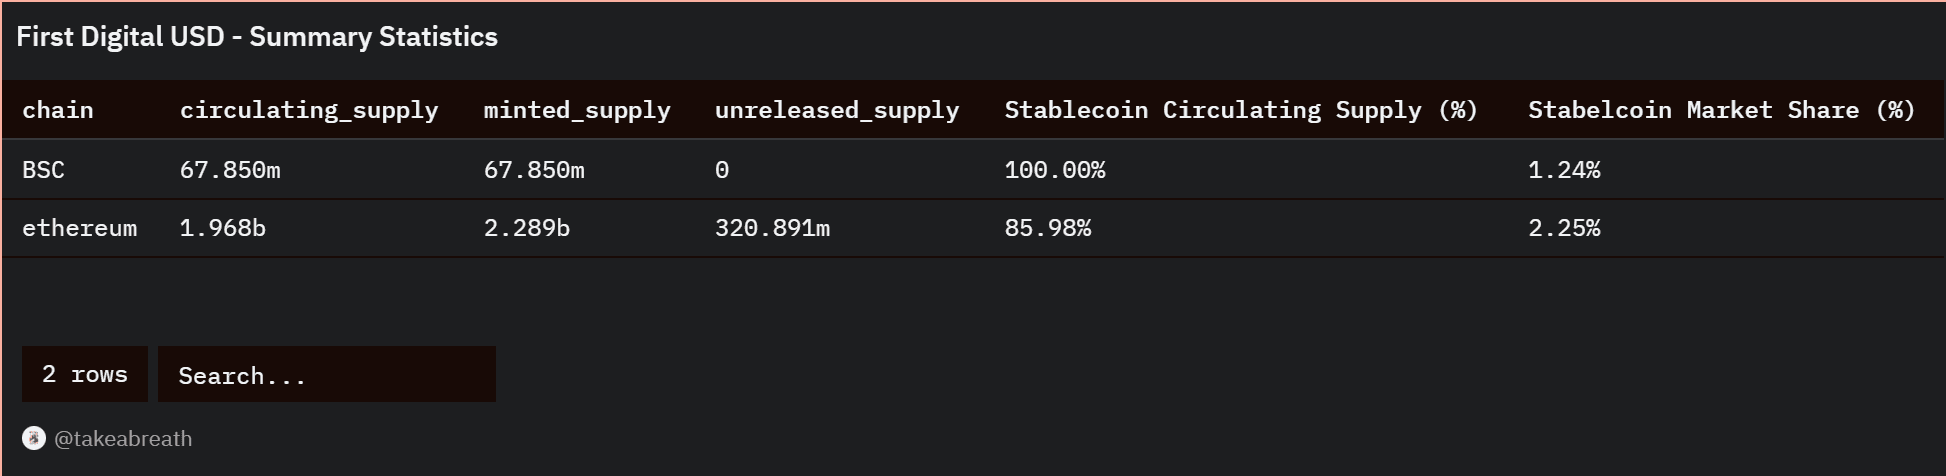Viewport: 1946px width, 476px height.
Task: Click the 1.24% market share cell
Action: pyautogui.click(x=1564, y=170)
